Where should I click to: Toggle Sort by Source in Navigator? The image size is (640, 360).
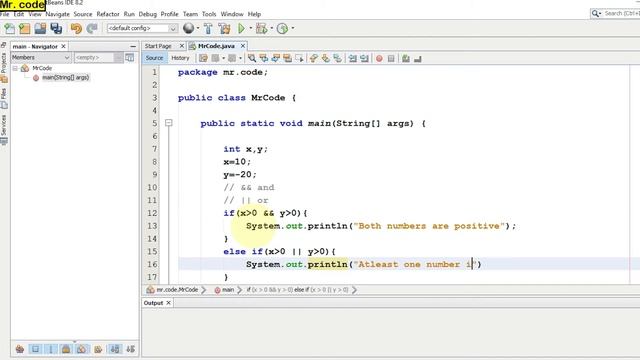click(x=131, y=349)
